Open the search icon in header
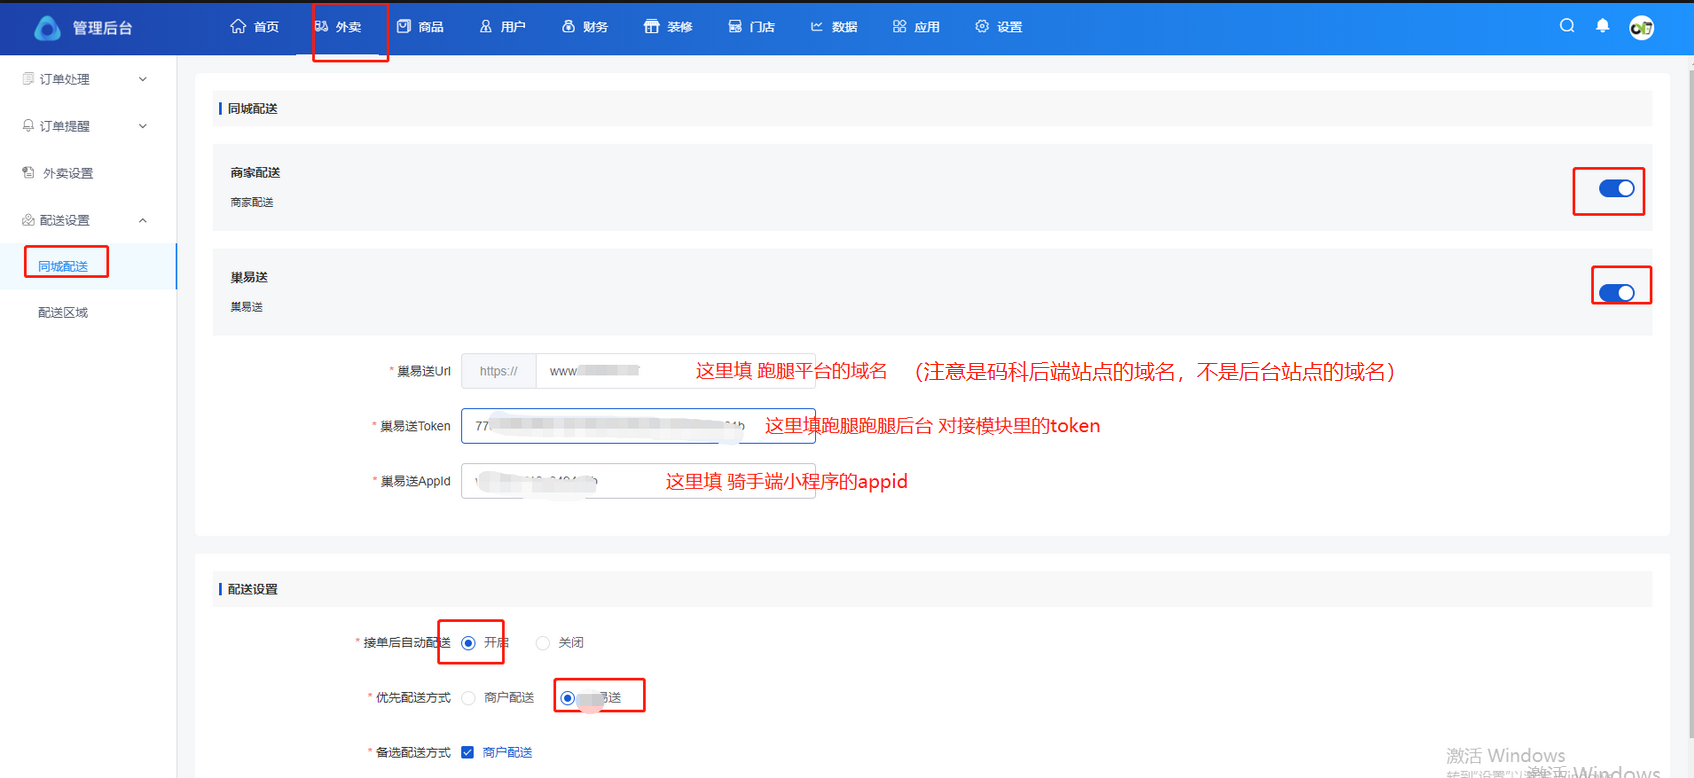Screen dimensions: 1694x778 1567,26
